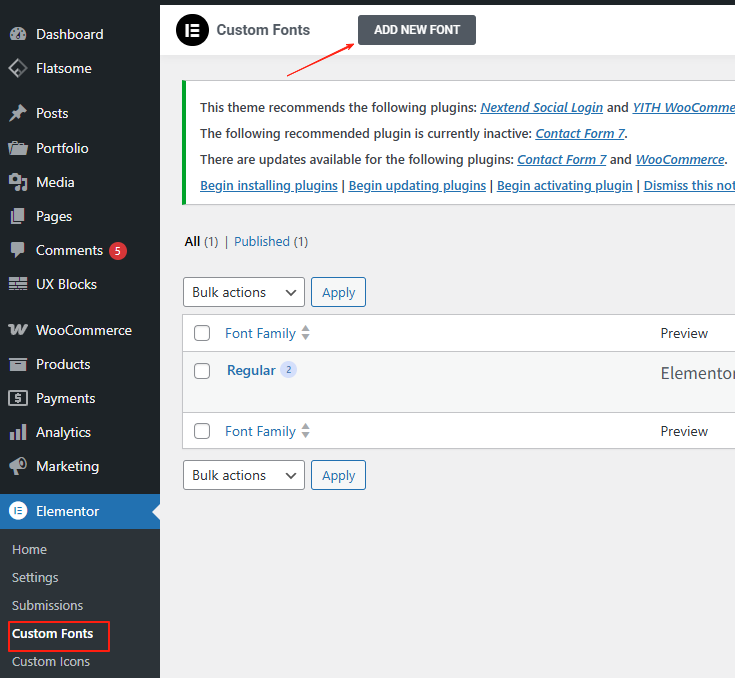Sort by Font Family column header arrows

tap(306, 333)
